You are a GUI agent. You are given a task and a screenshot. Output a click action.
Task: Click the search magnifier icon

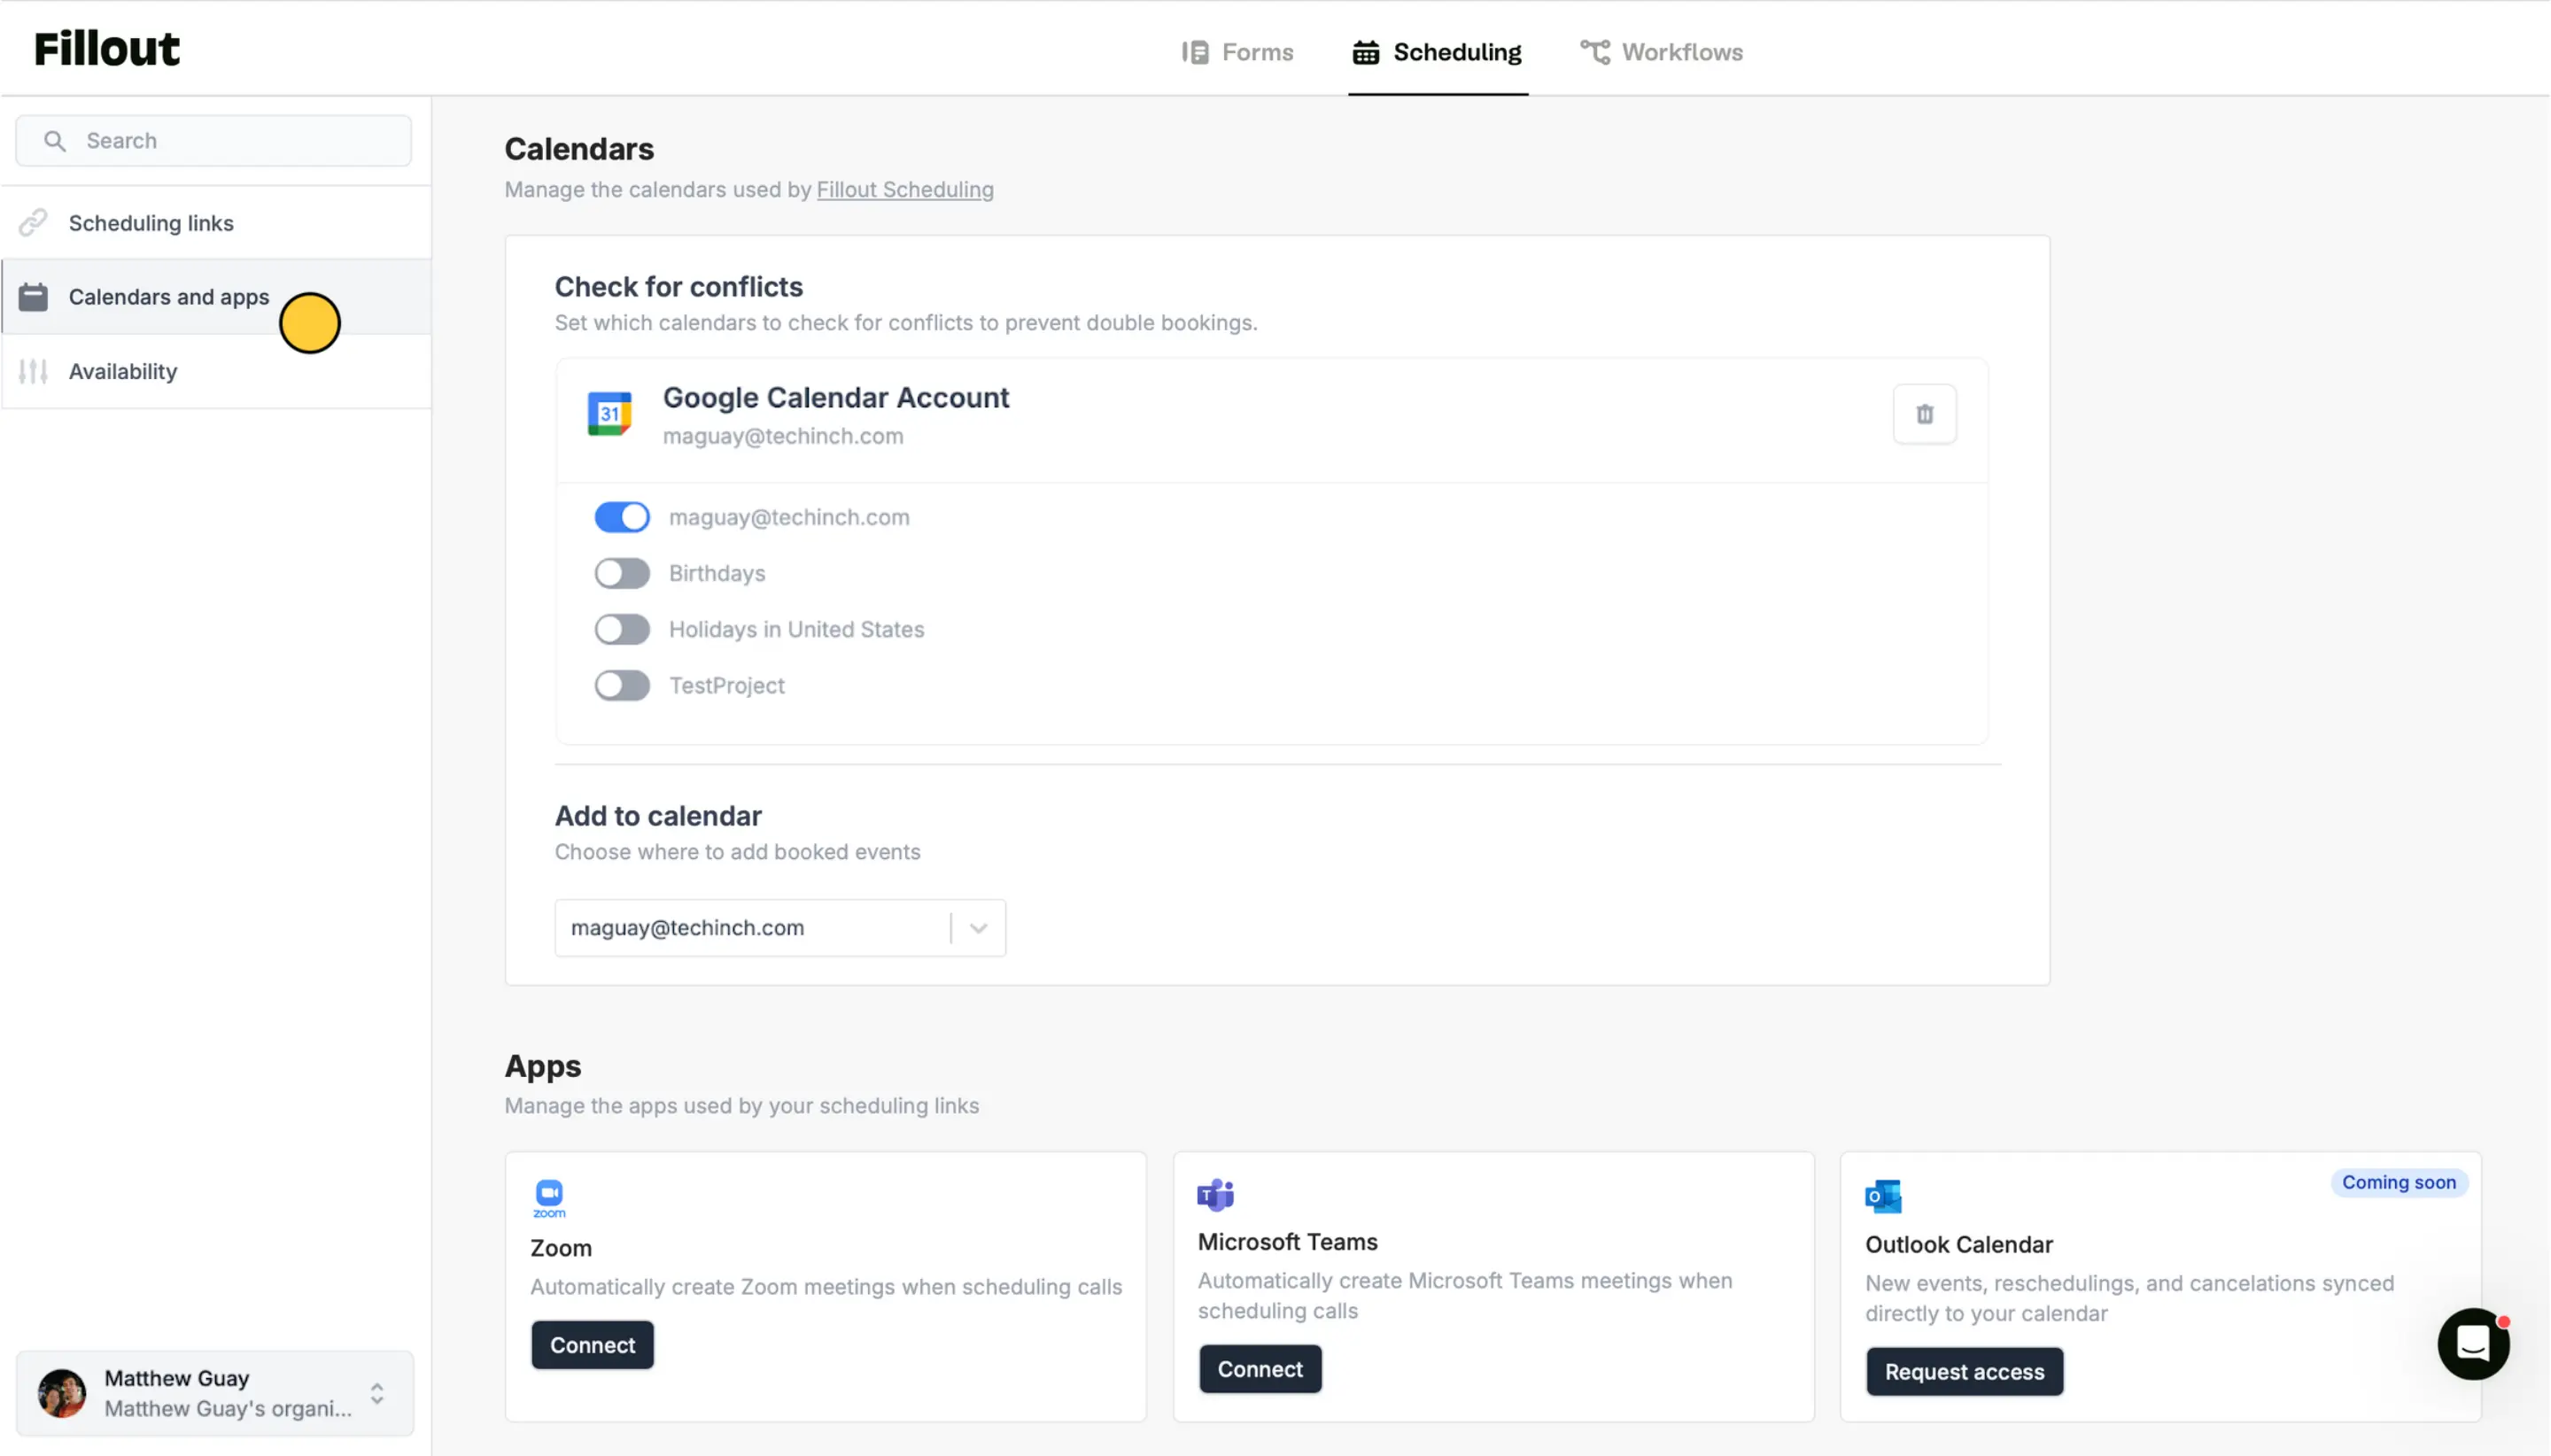point(55,141)
